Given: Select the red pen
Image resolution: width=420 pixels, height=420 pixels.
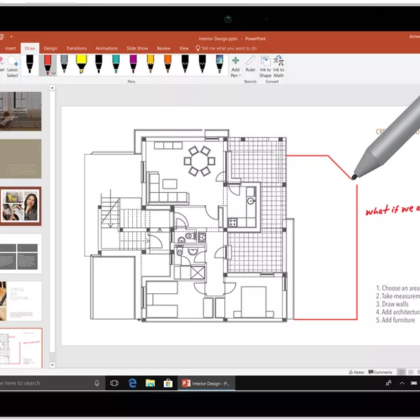Looking at the screenshot, I should pos(47,64).
